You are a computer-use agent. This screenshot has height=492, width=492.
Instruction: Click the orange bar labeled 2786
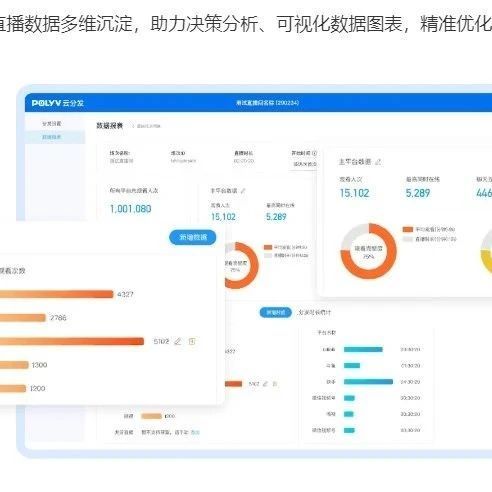[23, 318]
